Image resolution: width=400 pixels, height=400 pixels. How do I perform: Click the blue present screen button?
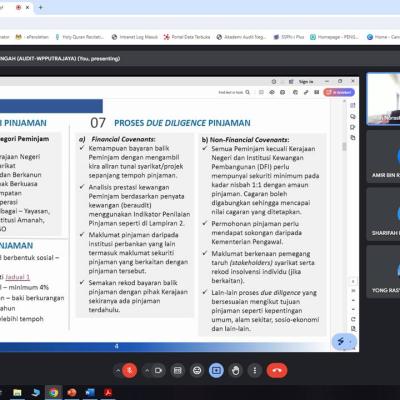(216, 370)
